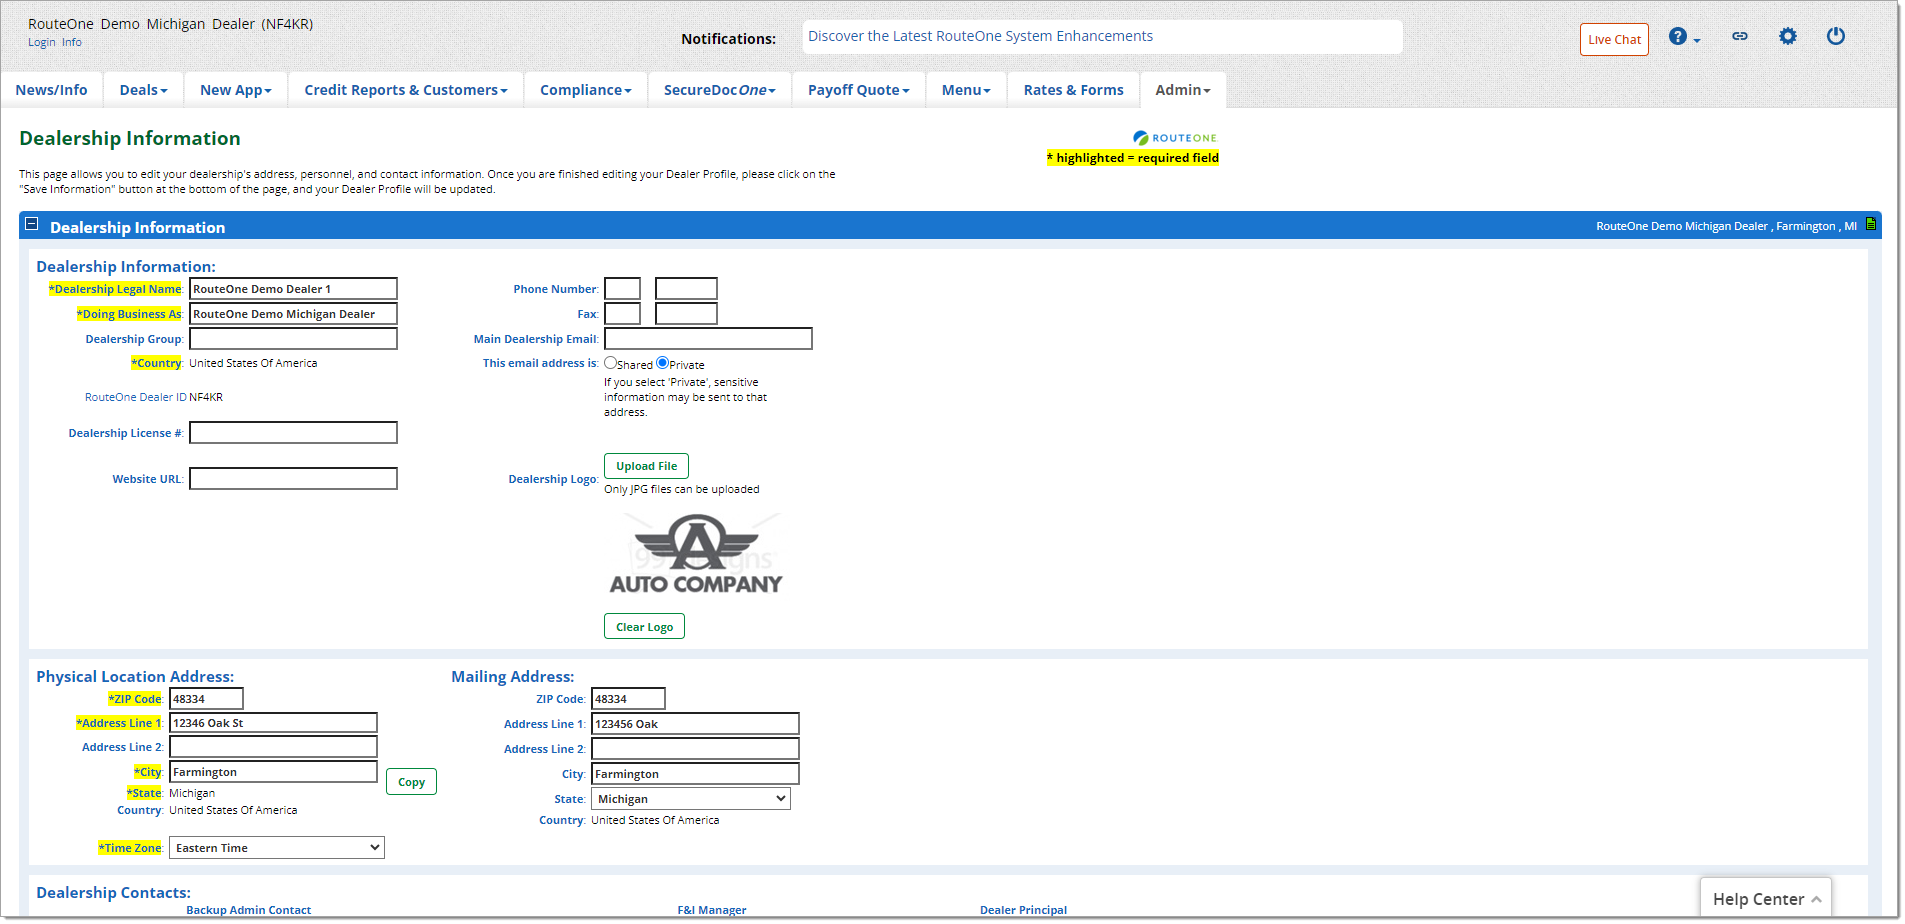1905x924 pixels.
Task: Click the mailing ZIP Code field
Action: point(628,699)
